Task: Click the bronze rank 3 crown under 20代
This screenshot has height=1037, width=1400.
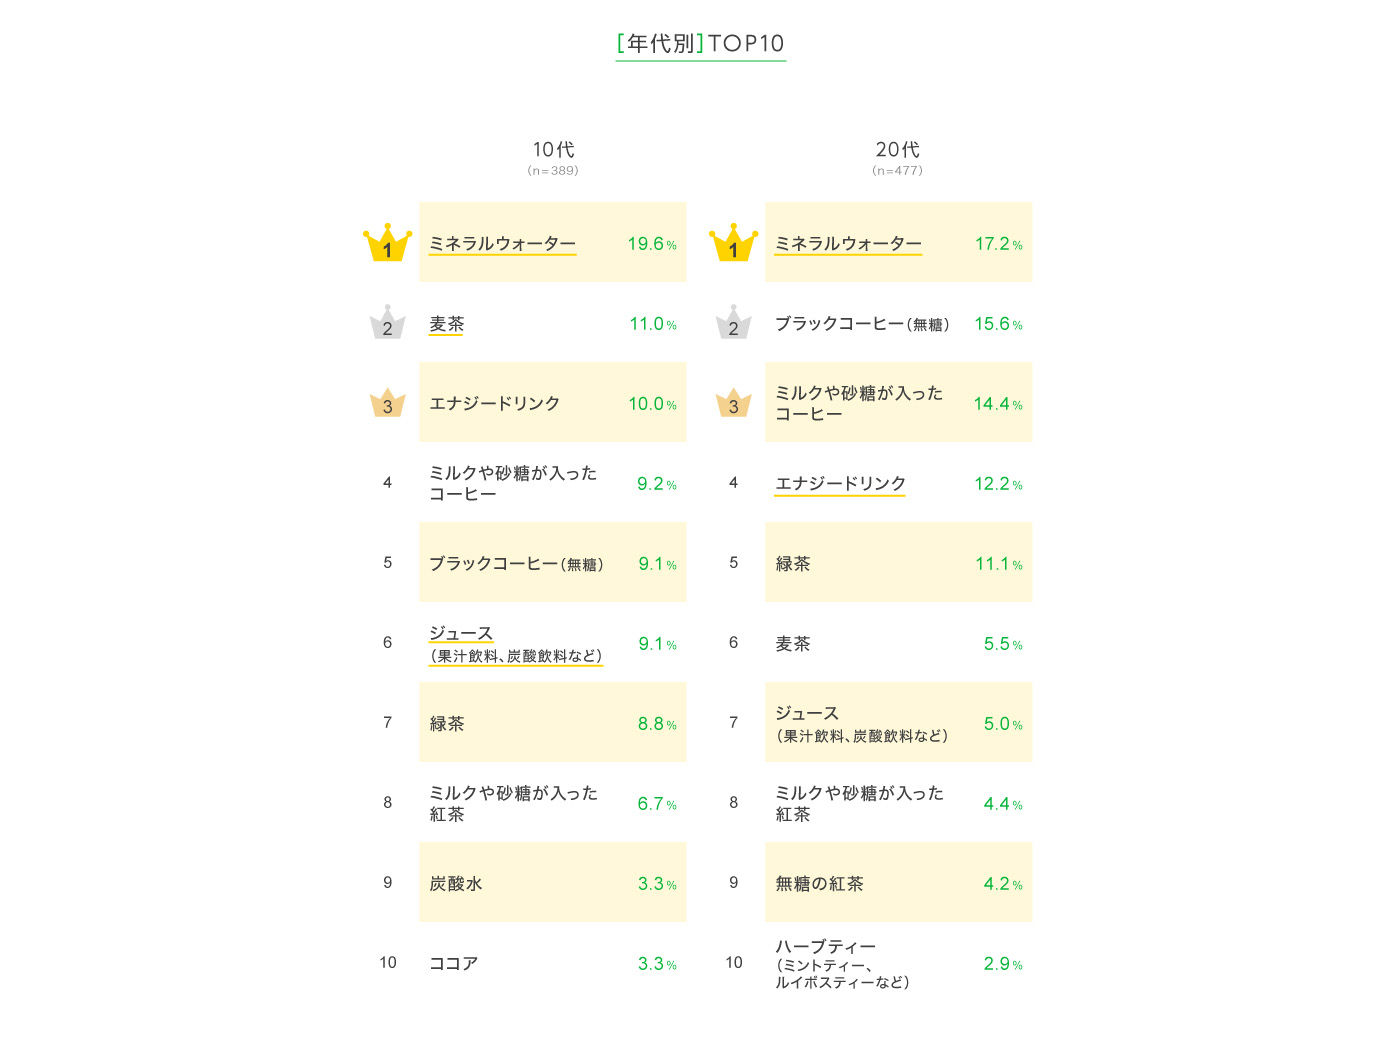Action: point(733,403)
